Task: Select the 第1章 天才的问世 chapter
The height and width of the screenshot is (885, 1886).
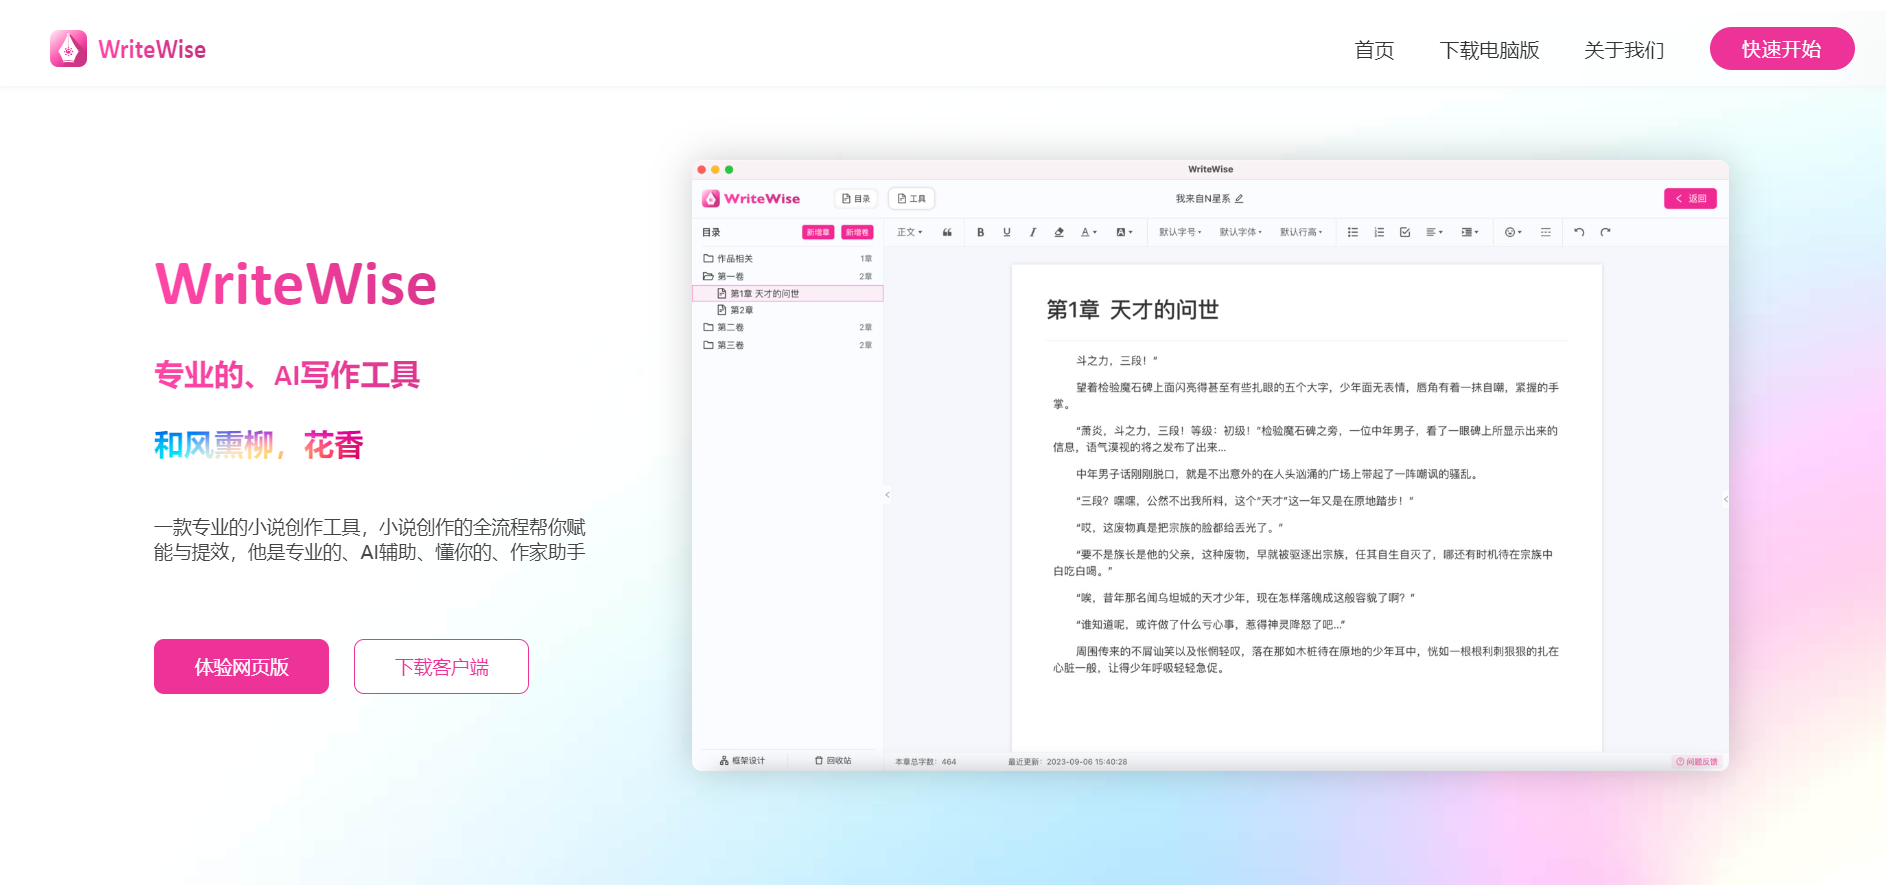Action: pos(787,293)
